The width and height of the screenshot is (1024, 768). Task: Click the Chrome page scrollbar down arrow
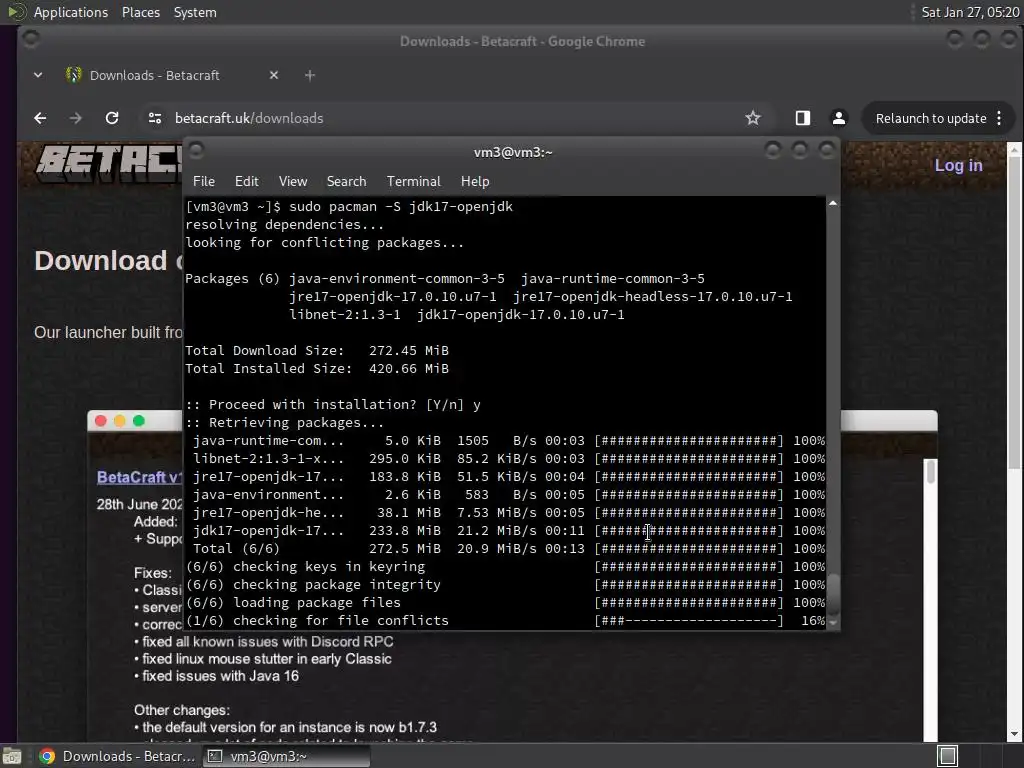(1014, 734)
